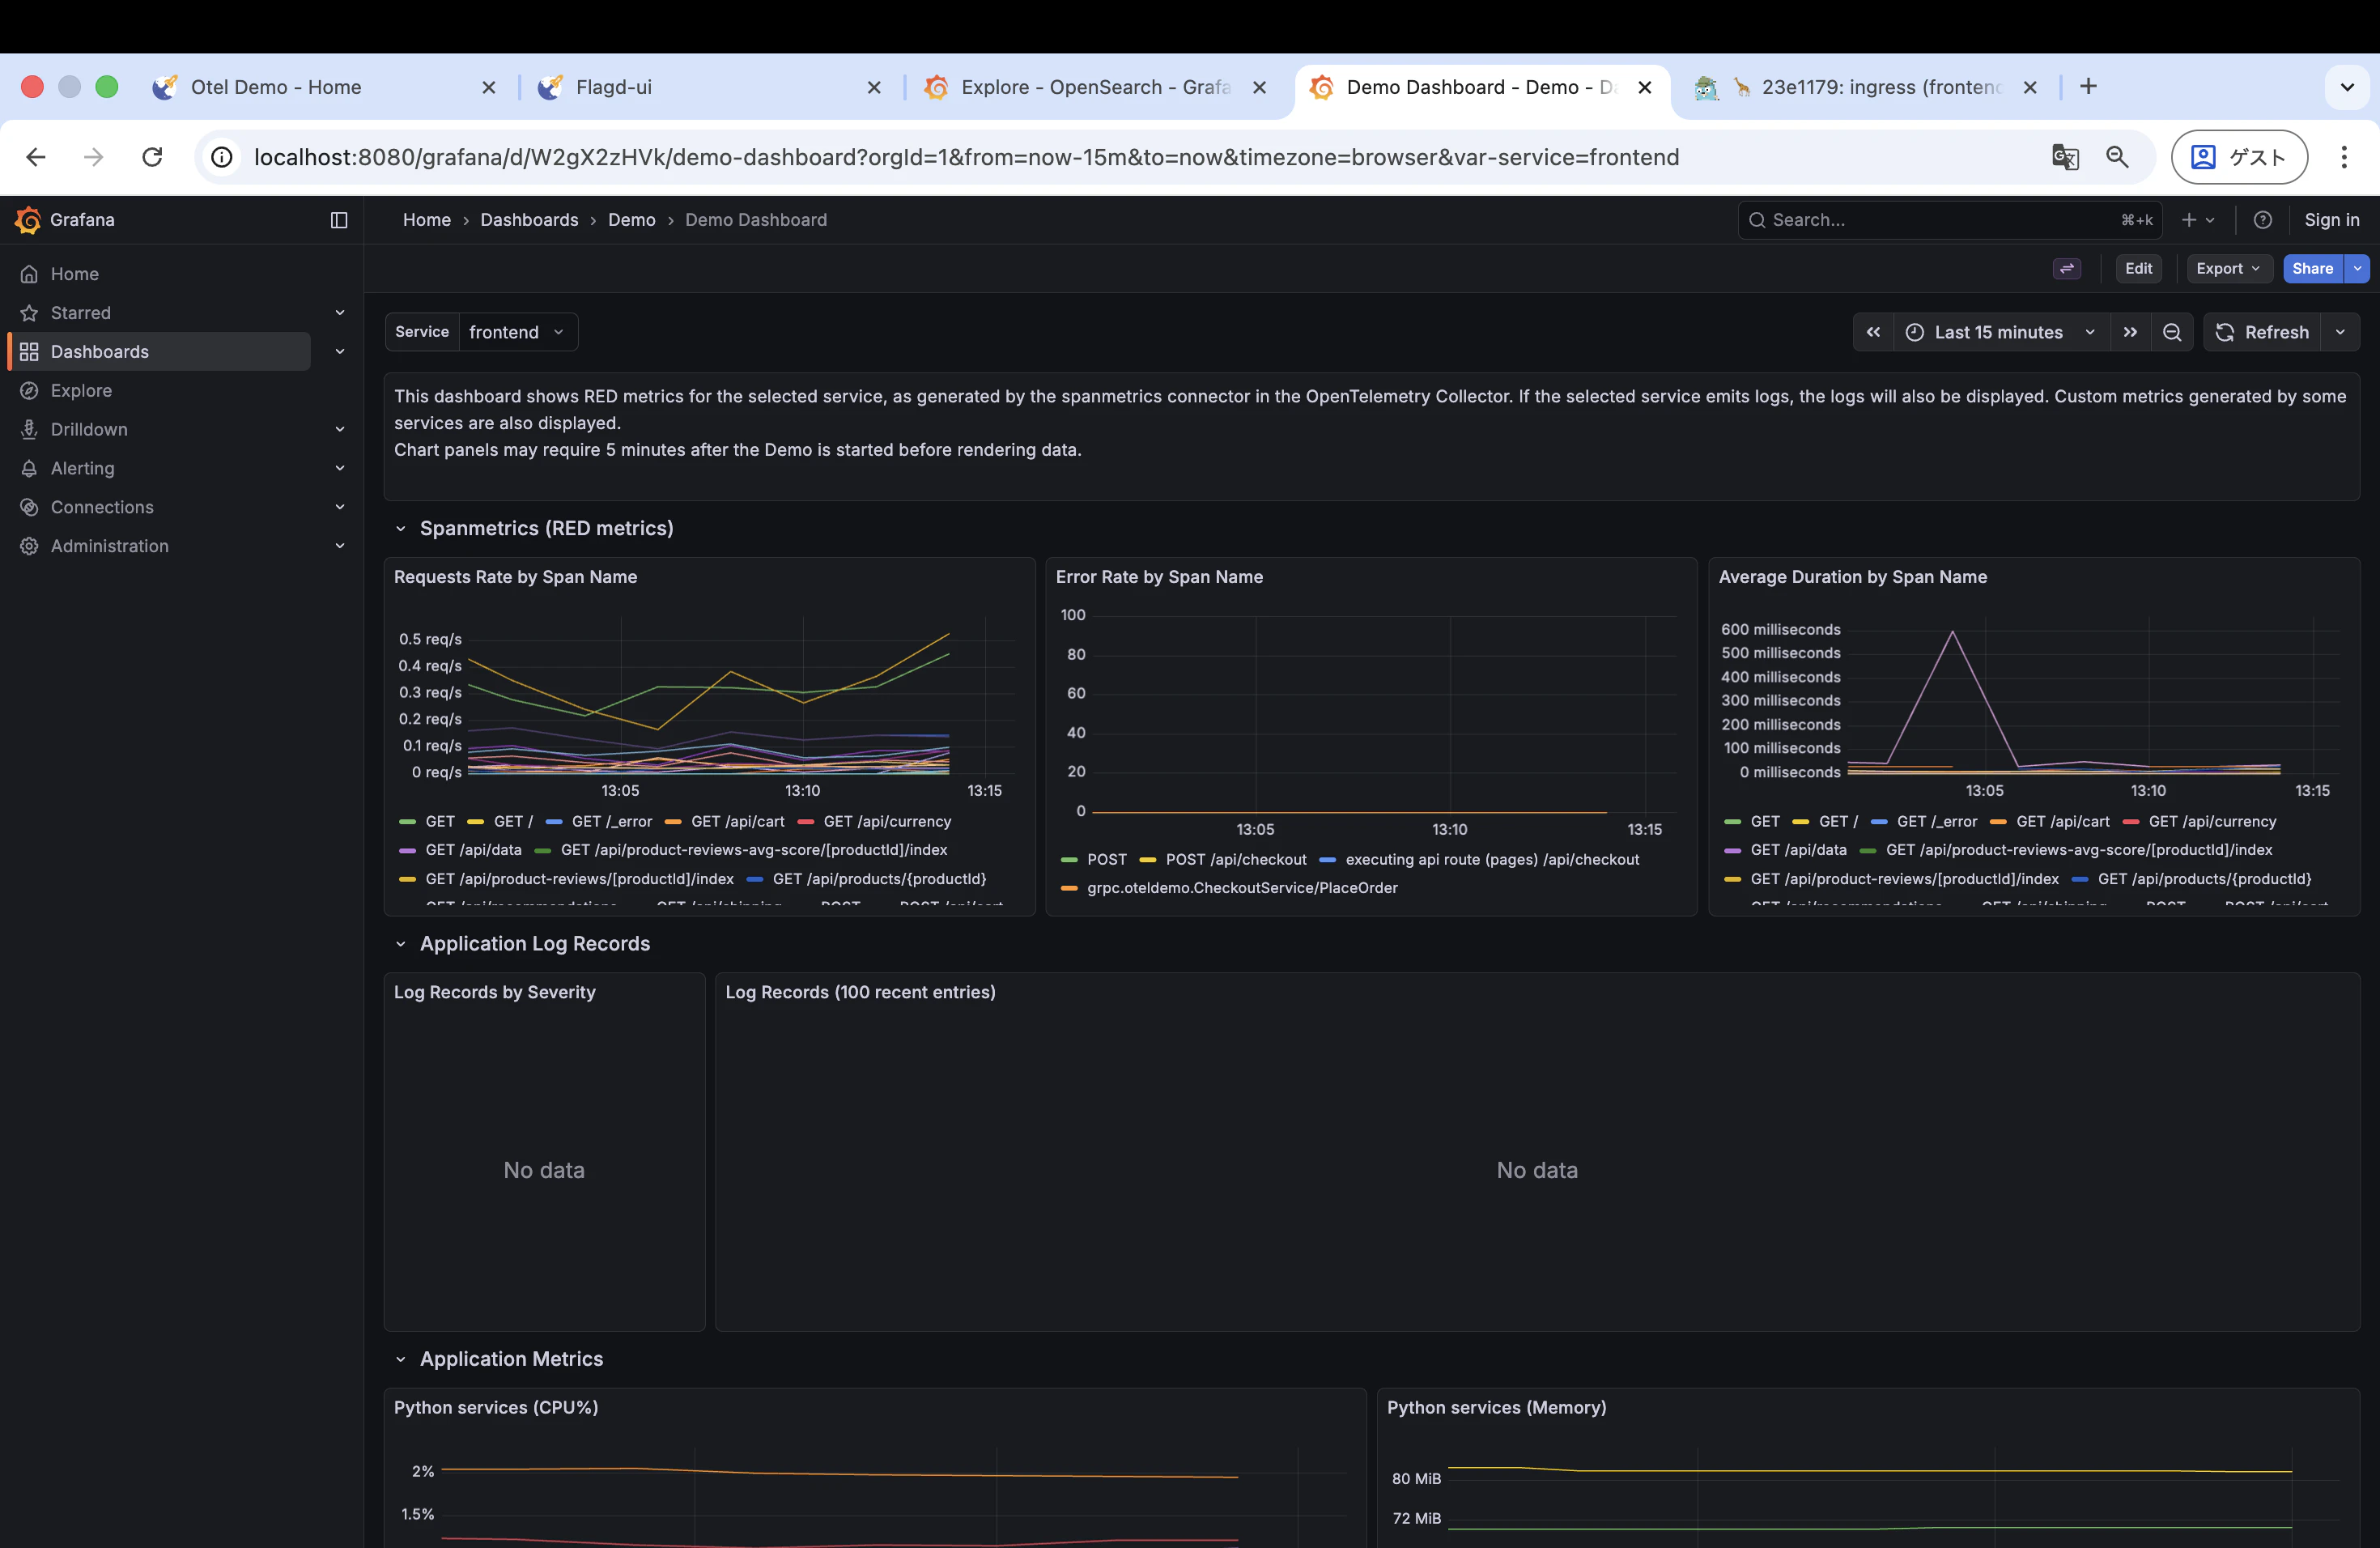
Task: Toggle POST /api/checkout series in Error Rate legend
Action: coord(1235,859)
